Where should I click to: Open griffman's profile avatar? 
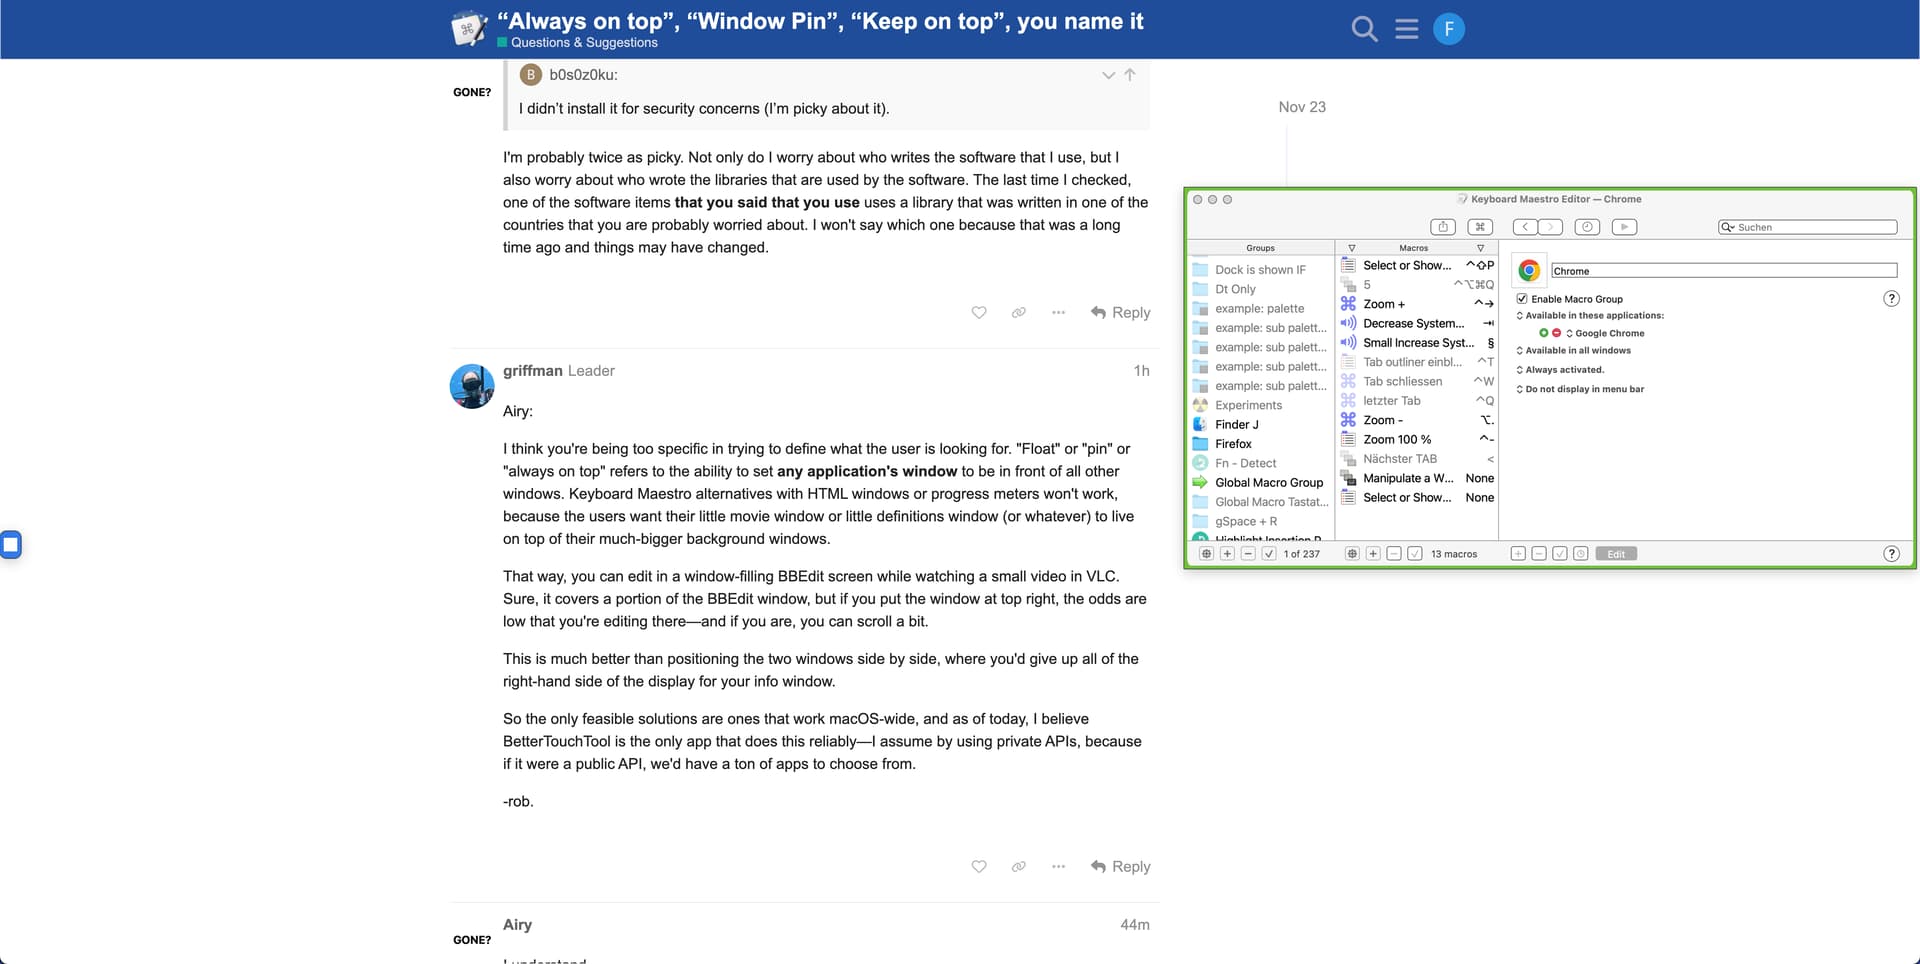(x=472, y=386)
